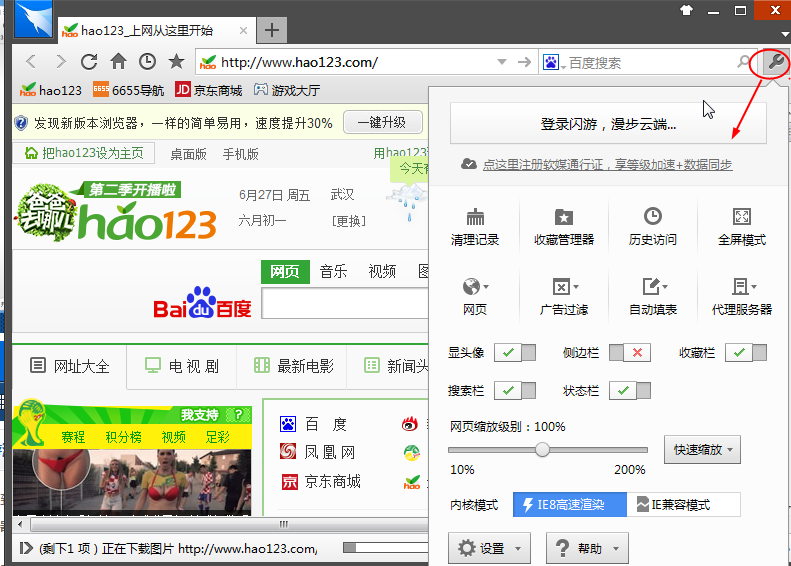Click 登录闪游，漫步云端 login button
This screenshot has height=566, width=791.
(x=608, y=124)
